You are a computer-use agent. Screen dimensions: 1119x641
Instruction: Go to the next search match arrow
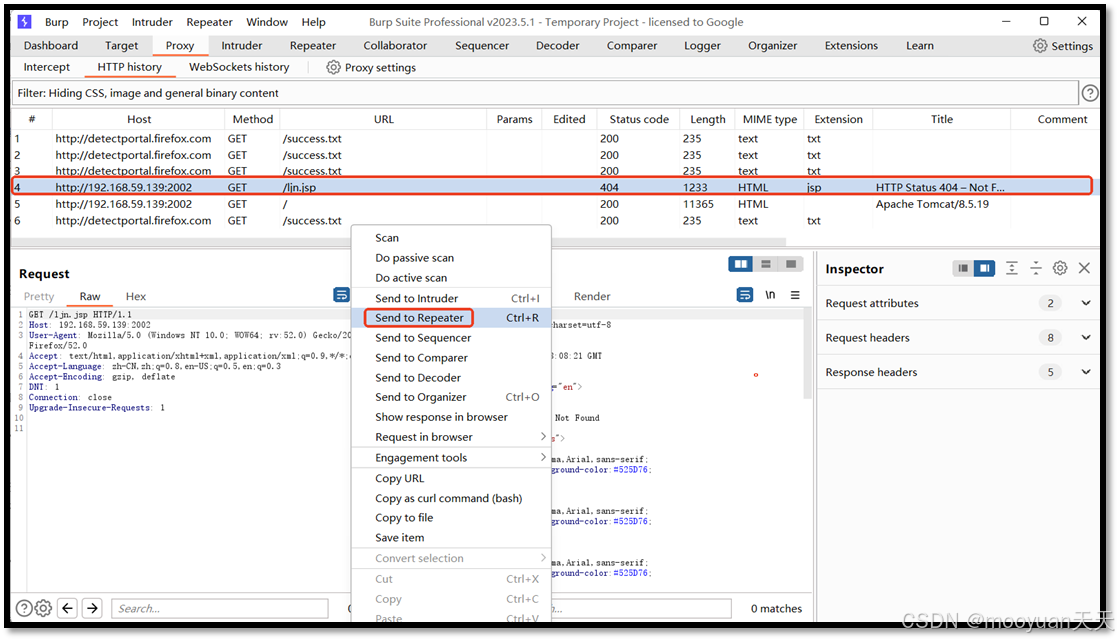point(92,608)
